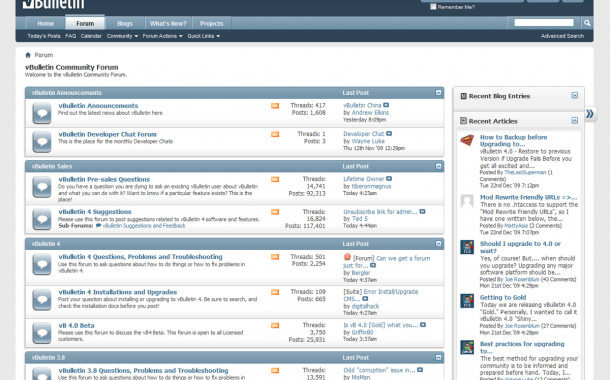Click forum status icon beside vB 4.0 Beta
610x380 pixels.
pyautogui.click(x=42, y=333)
